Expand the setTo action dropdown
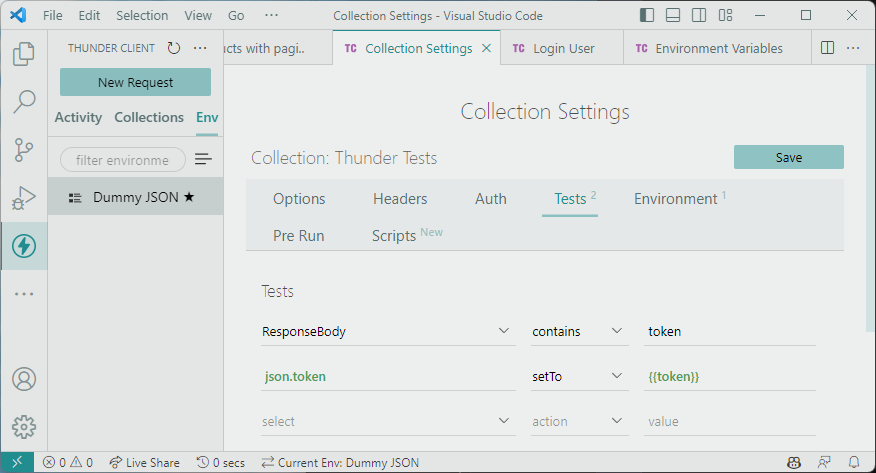 pos(579,377)
